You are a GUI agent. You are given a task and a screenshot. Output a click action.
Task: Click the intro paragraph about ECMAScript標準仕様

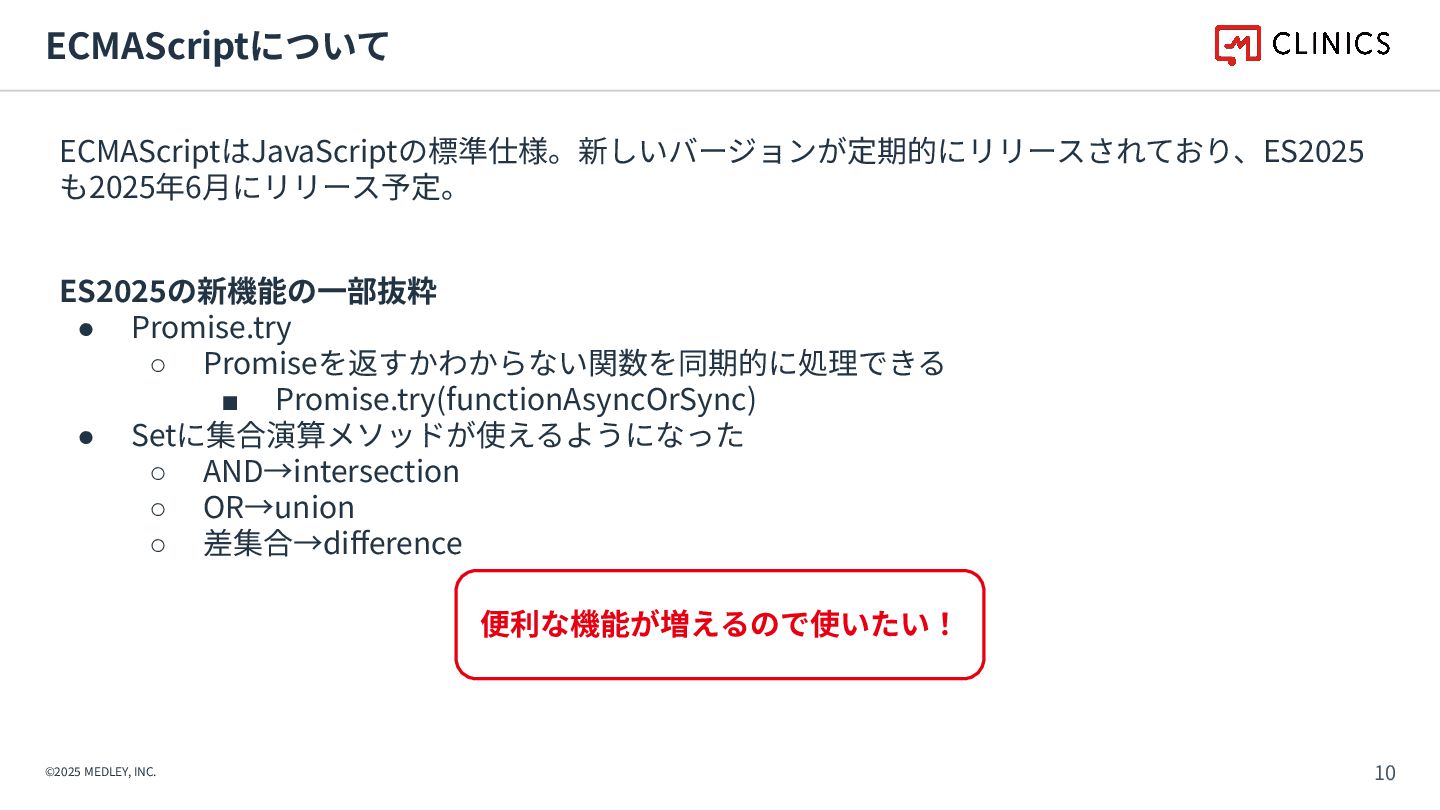point(712,169)
